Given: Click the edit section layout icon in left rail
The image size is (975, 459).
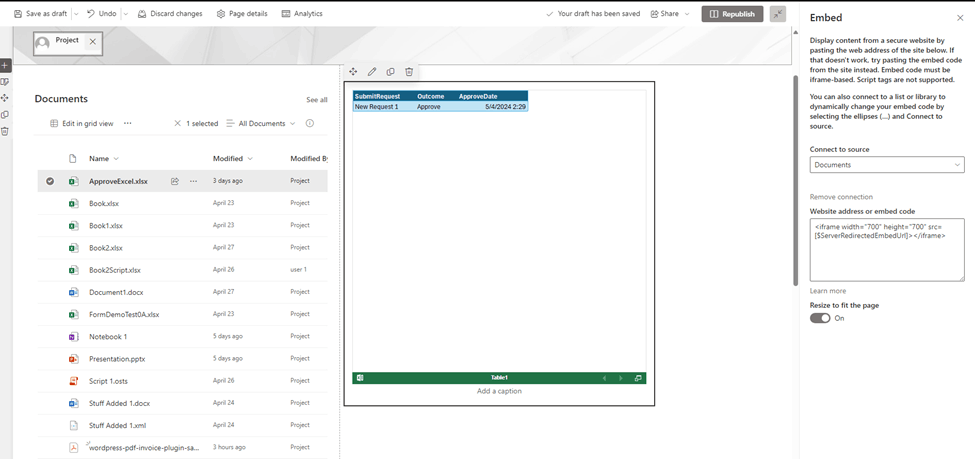Looking at the screenshot, I should pyautogui.click(x=5, y=81).
